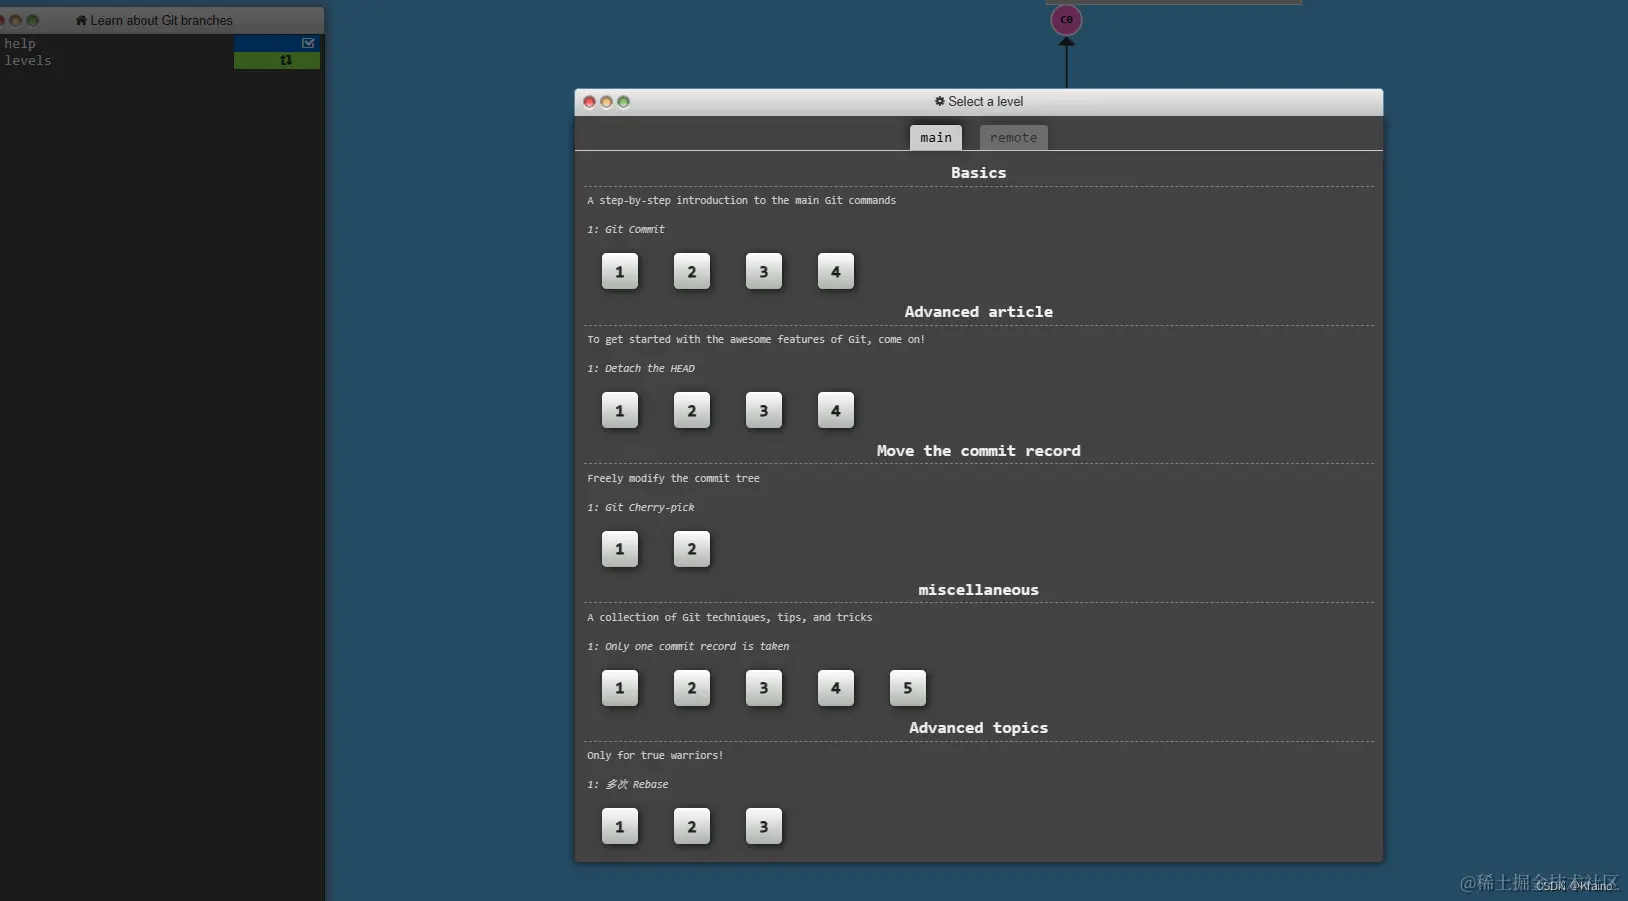Open Advanced topics level 3
The width and height of the screenshot is (1628, 901).
coord(764,827)
